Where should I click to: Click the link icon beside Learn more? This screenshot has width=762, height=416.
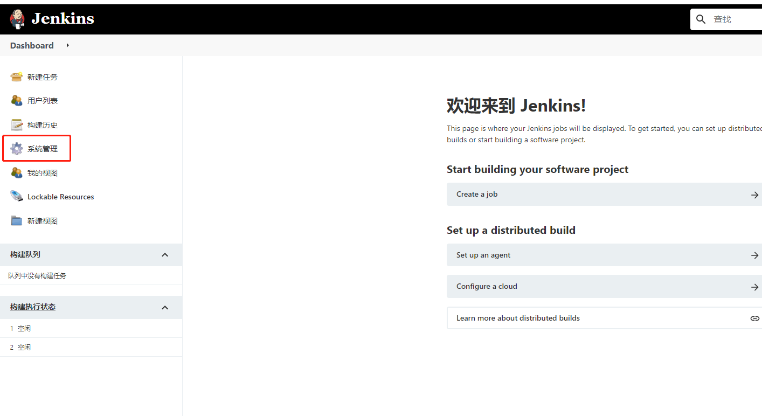754,318
